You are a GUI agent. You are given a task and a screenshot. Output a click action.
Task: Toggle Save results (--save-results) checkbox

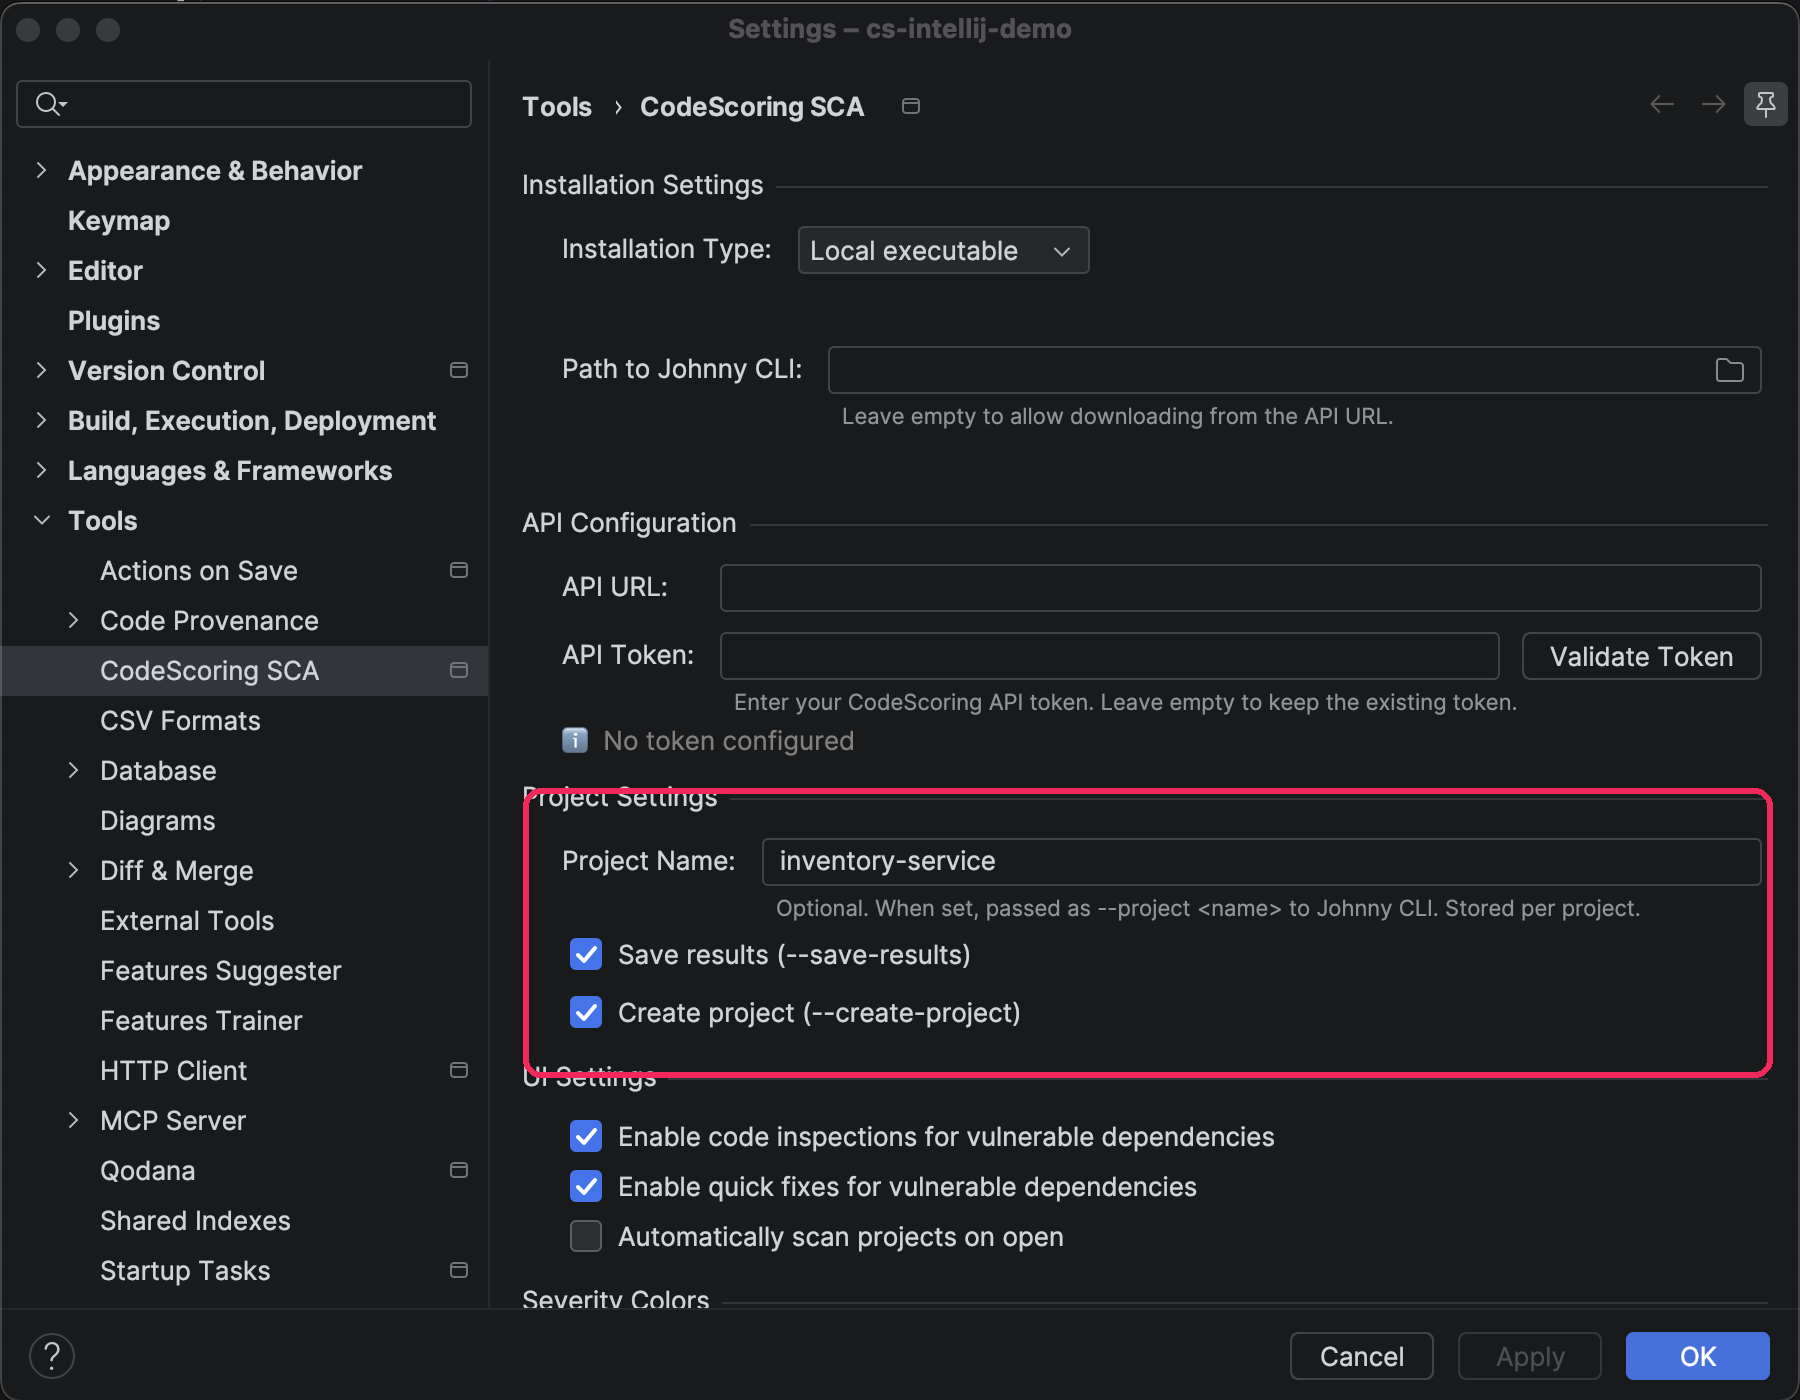point(586,954)
